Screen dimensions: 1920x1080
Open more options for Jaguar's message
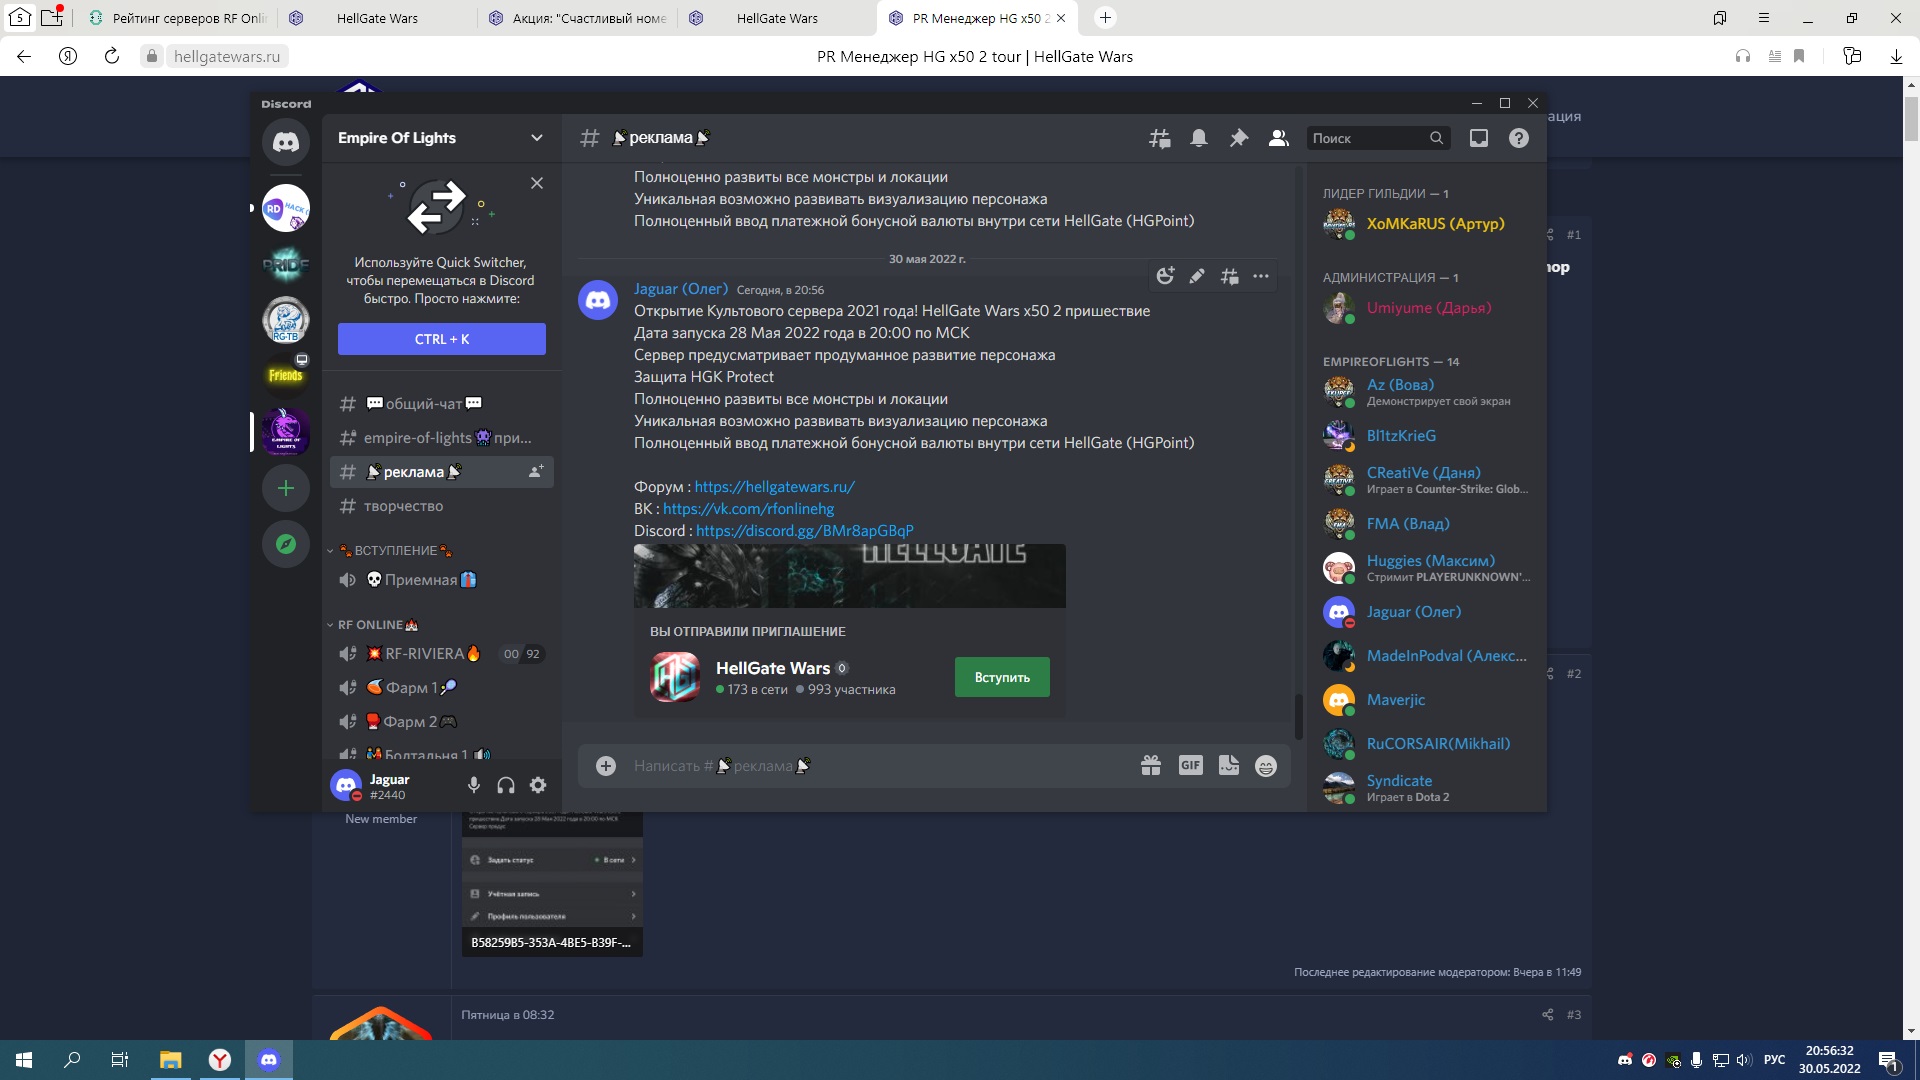pyautogui.click(x=1261, y=276)
